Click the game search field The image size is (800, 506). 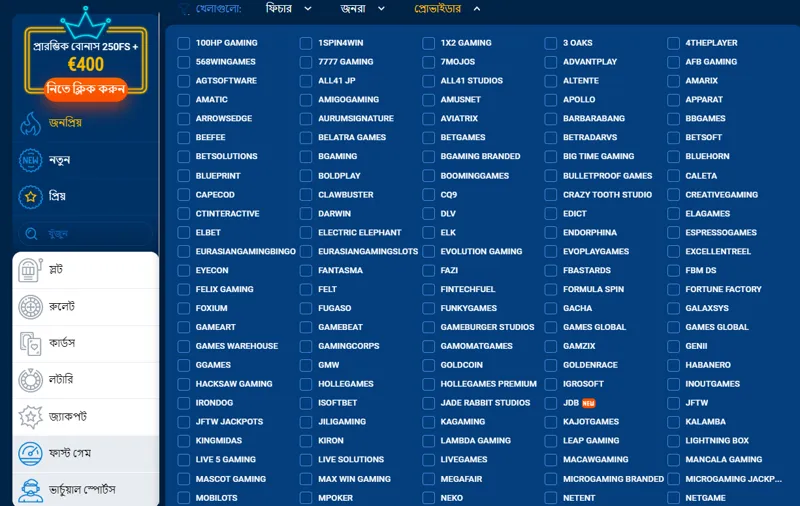pyautogui.click(x=85, y=233)
